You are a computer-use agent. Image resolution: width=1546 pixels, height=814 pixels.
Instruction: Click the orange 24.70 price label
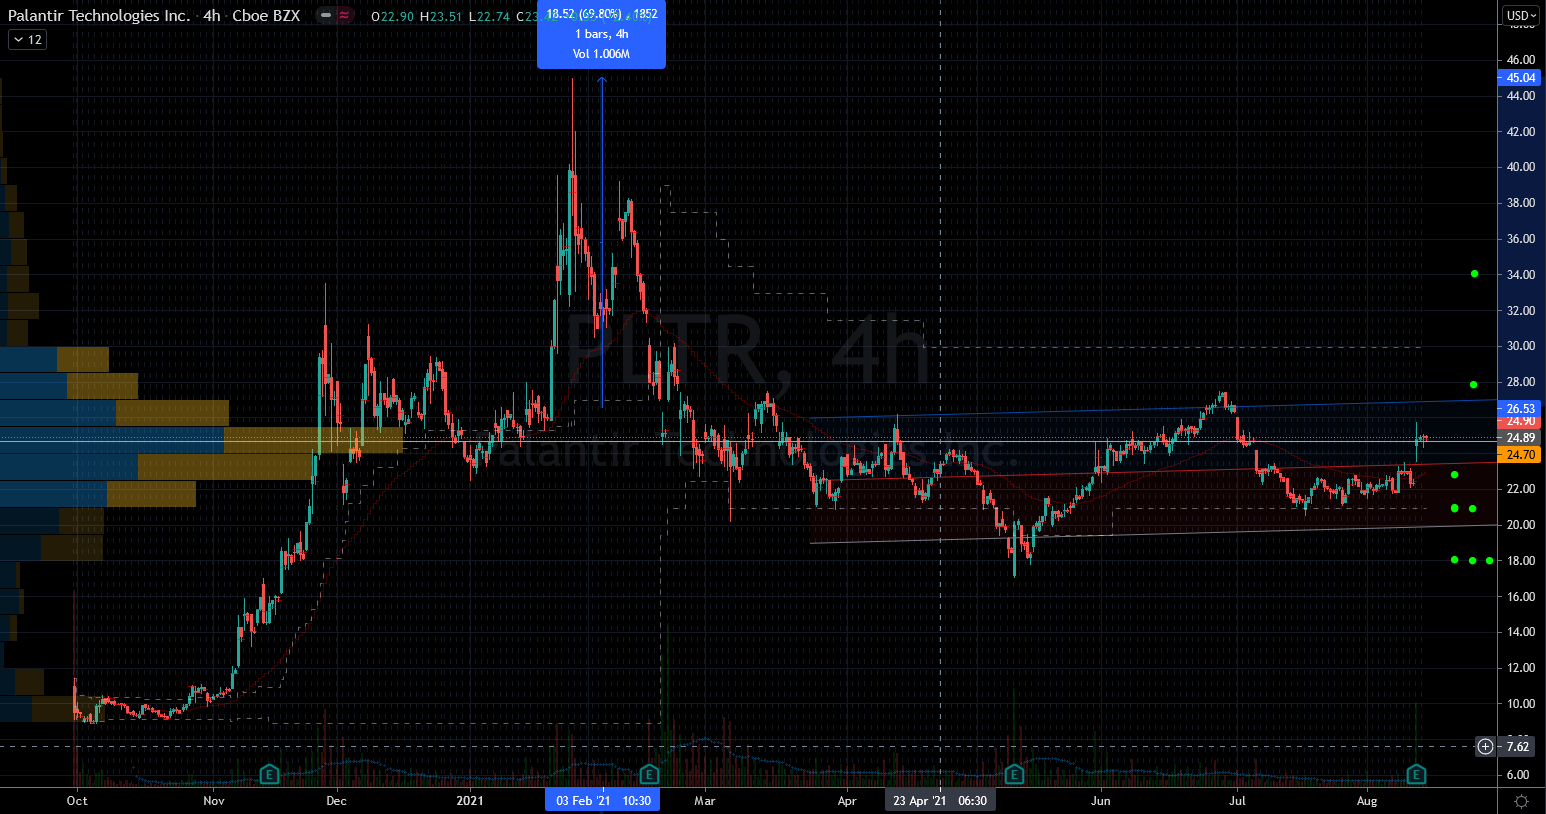coord(1520,455)
